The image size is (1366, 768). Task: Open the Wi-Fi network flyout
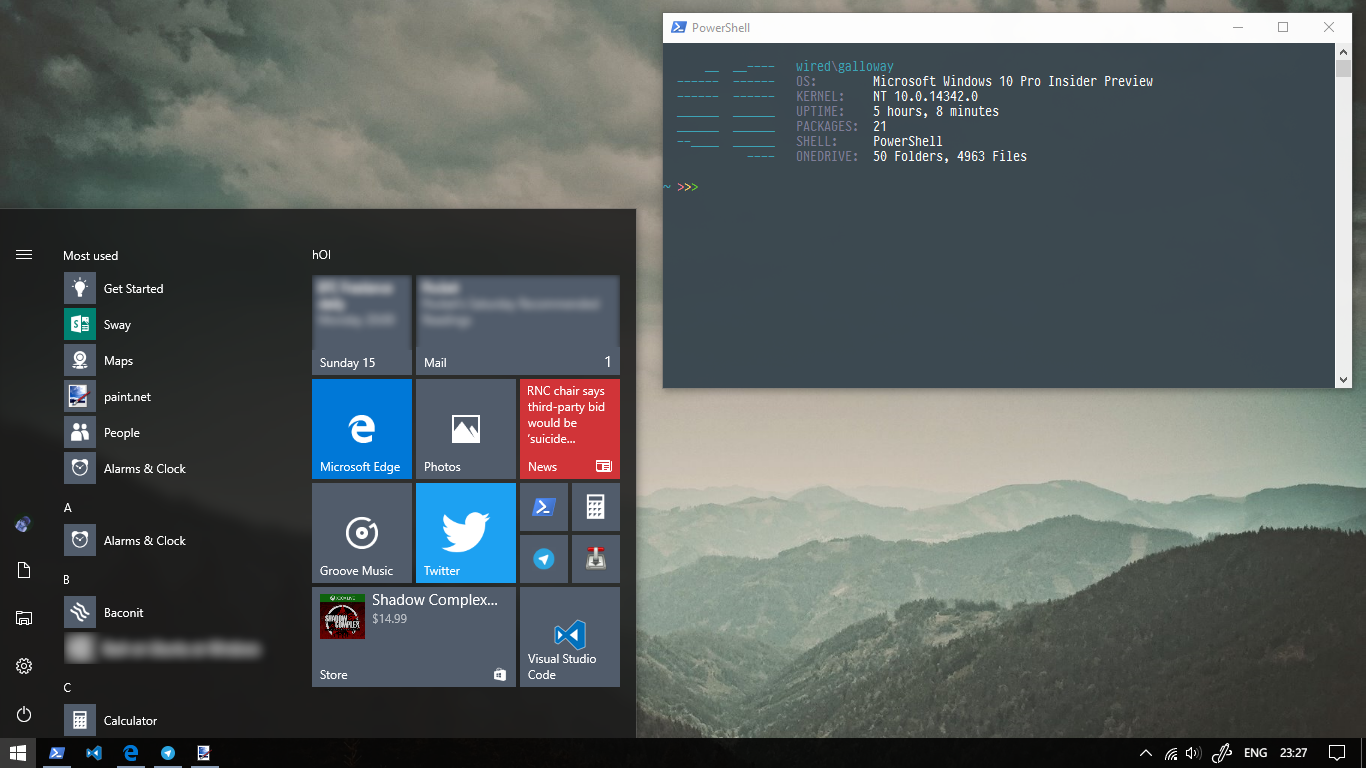(x=1171, y=753)
